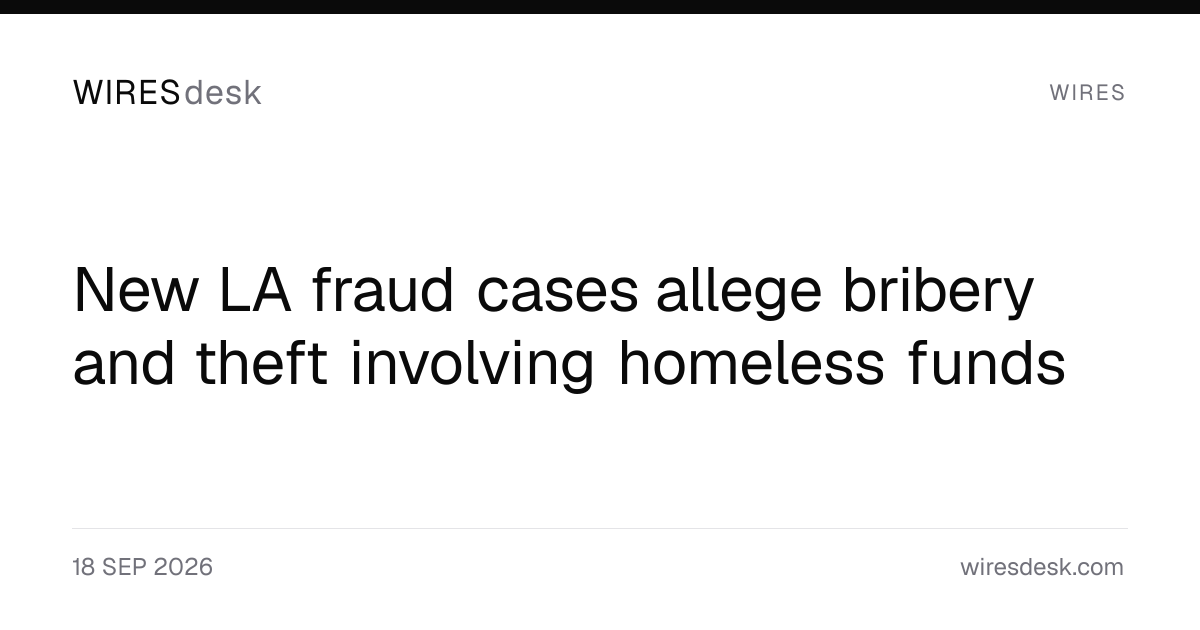Image resolution: width=1200 pixels, height=630 pixels.
Task: Click the thin divider line above date
Action: (600, 528)
